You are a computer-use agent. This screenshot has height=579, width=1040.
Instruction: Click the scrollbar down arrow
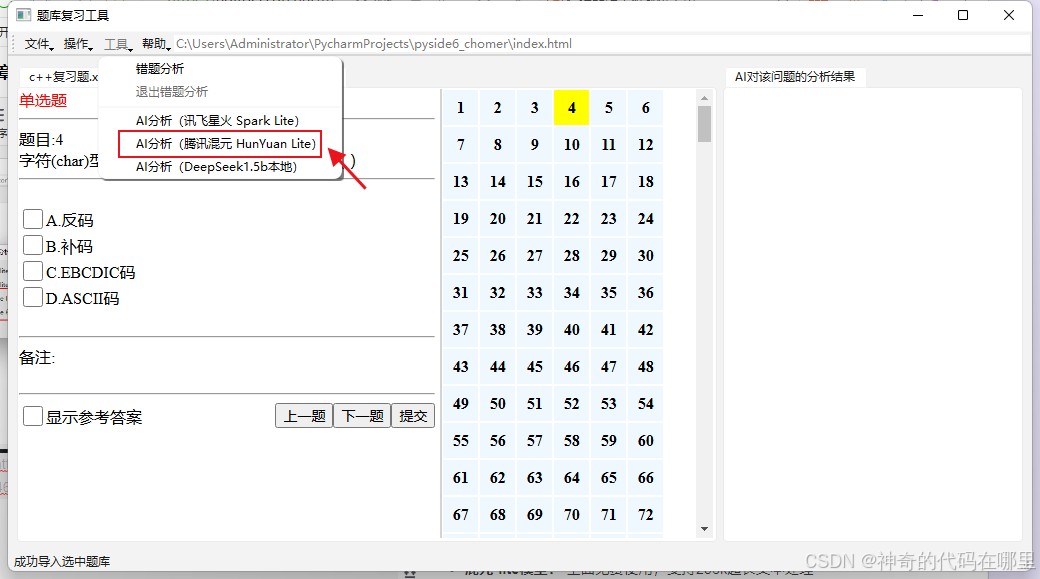pos(704,529)
